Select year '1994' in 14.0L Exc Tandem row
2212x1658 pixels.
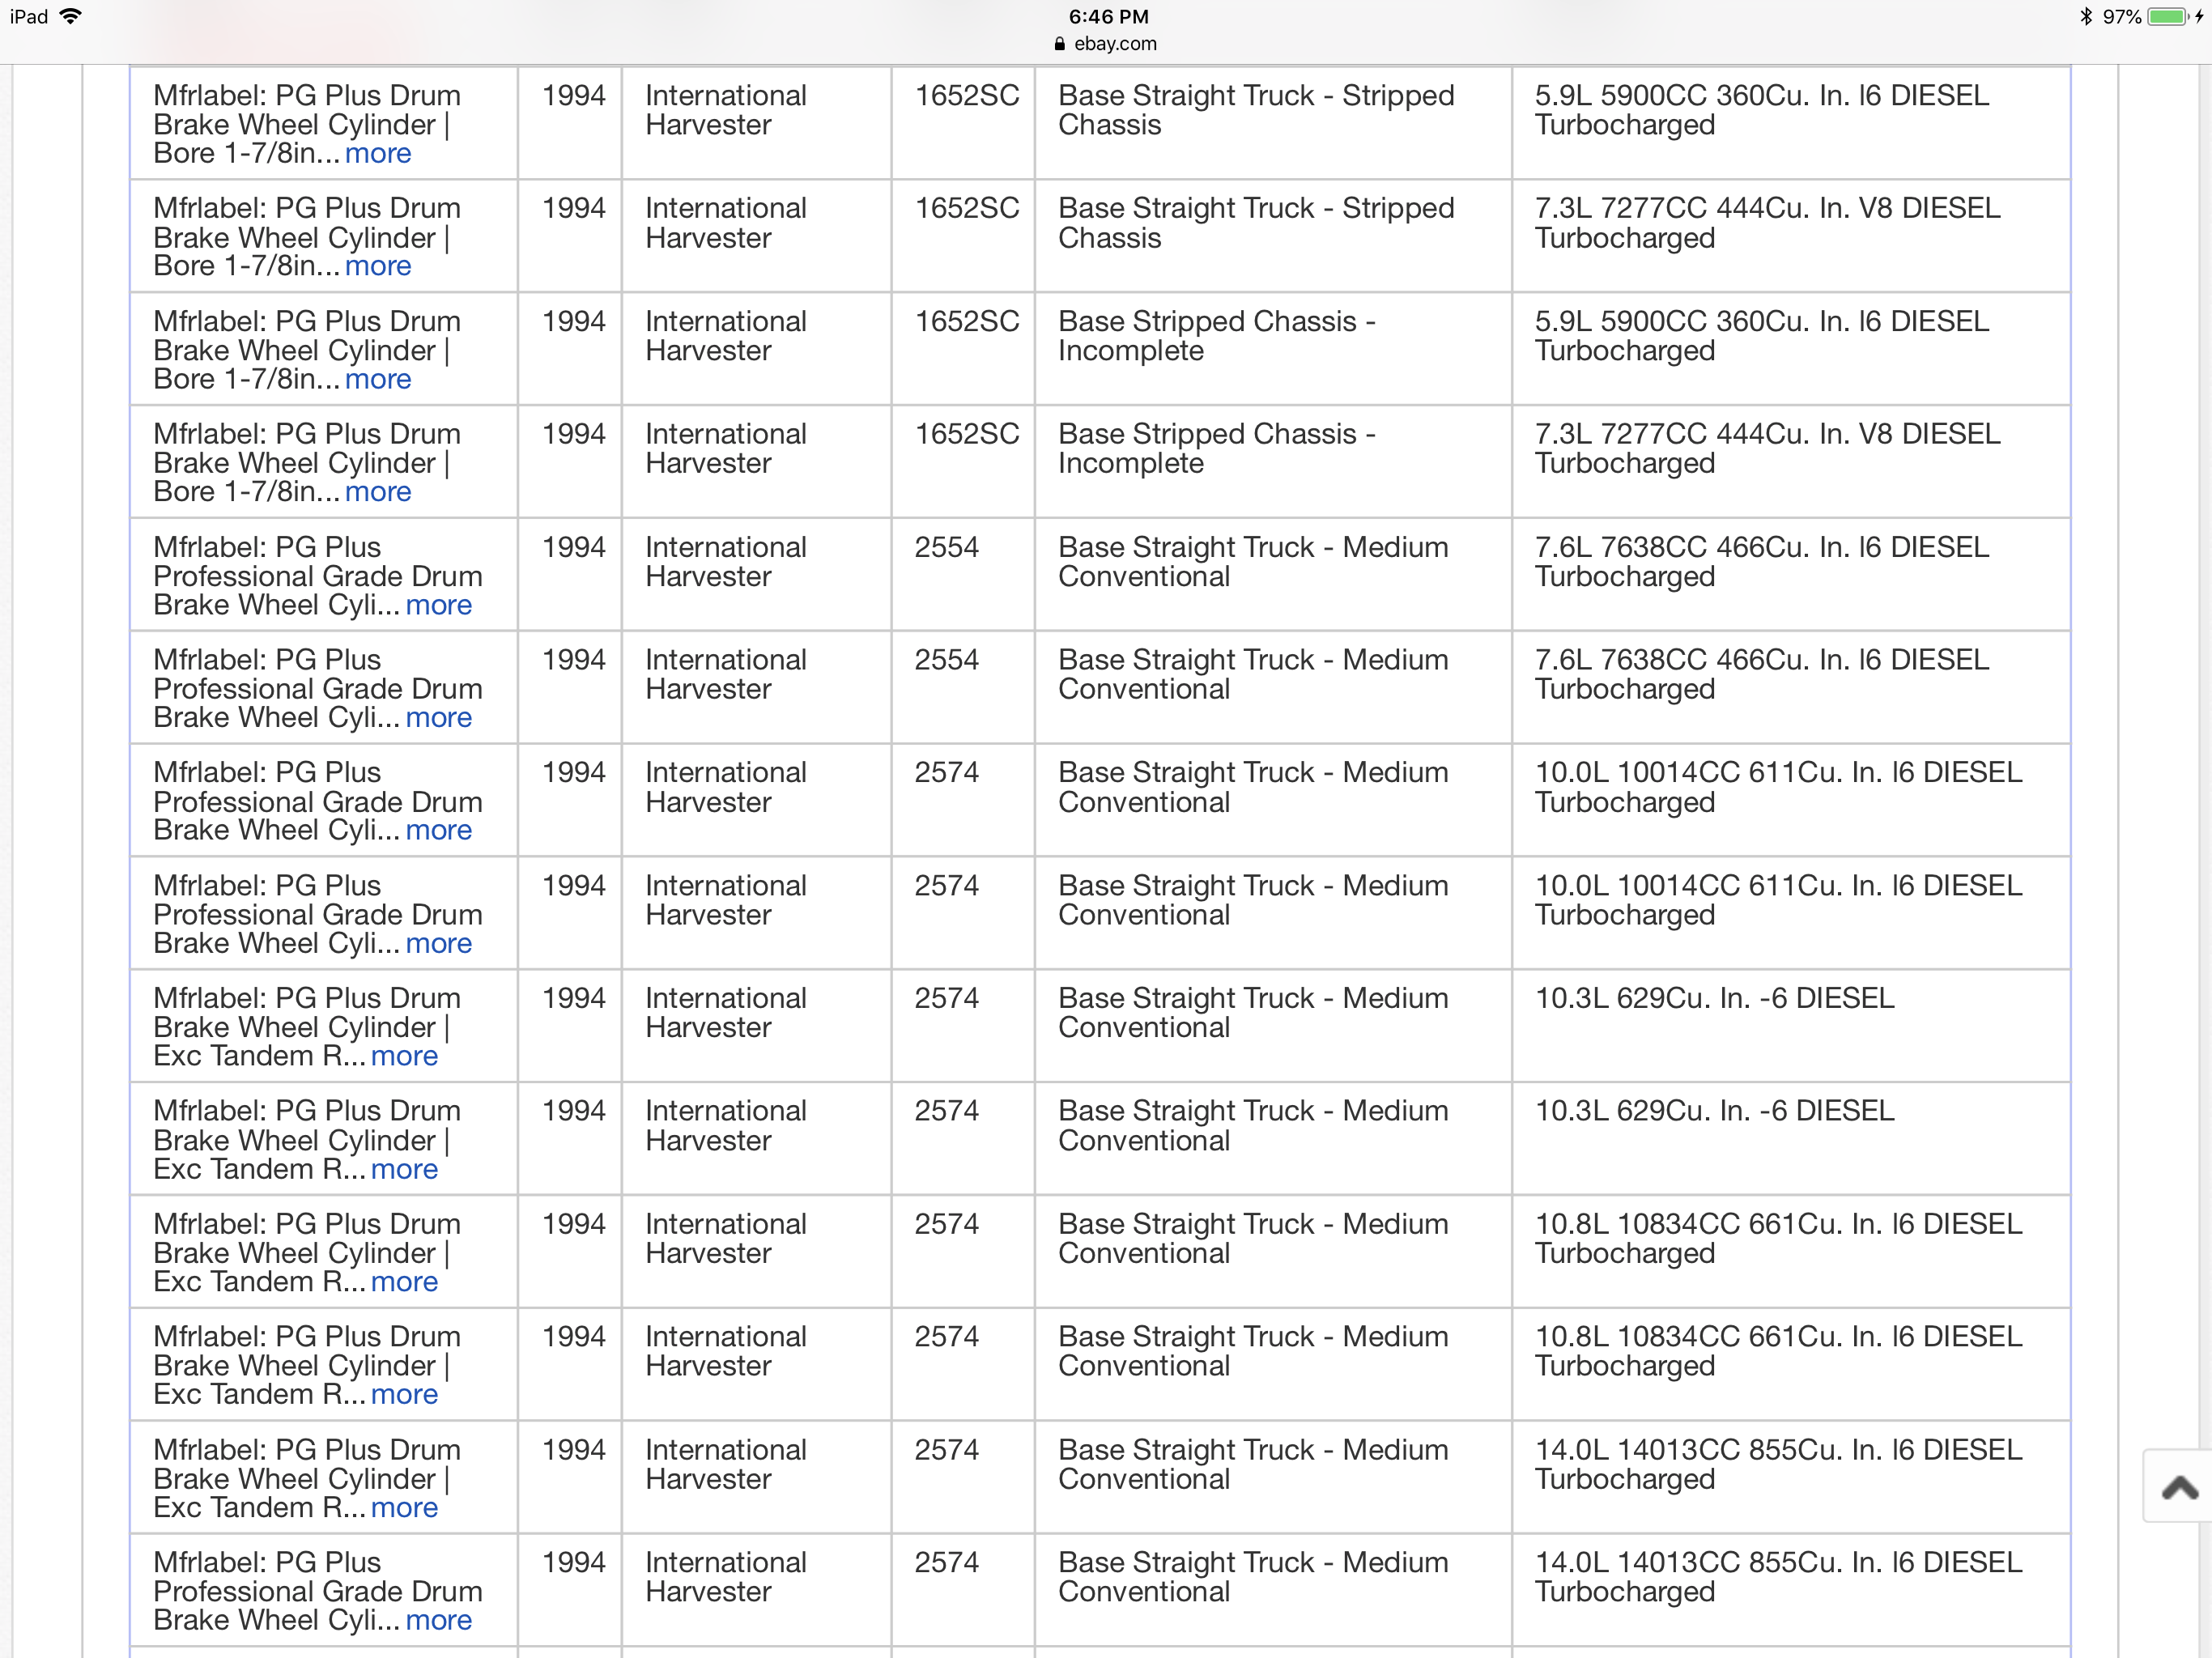click(x=573, y=1450)
